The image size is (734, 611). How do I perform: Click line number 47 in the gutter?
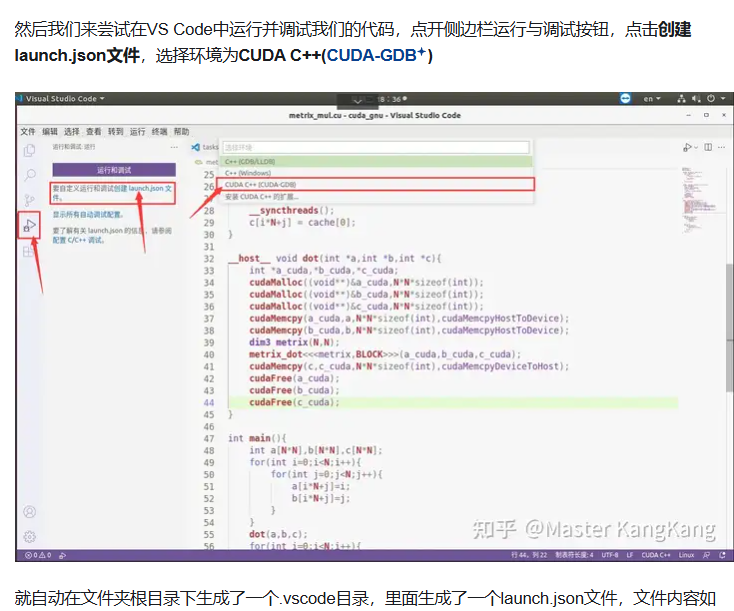tap(209, 439)
